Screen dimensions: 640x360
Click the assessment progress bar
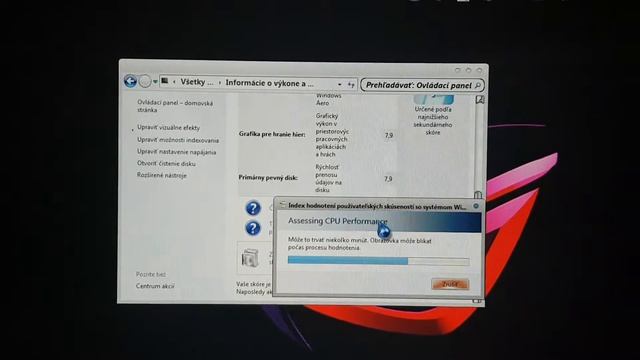pyautogui.click(x=378, y=261)
